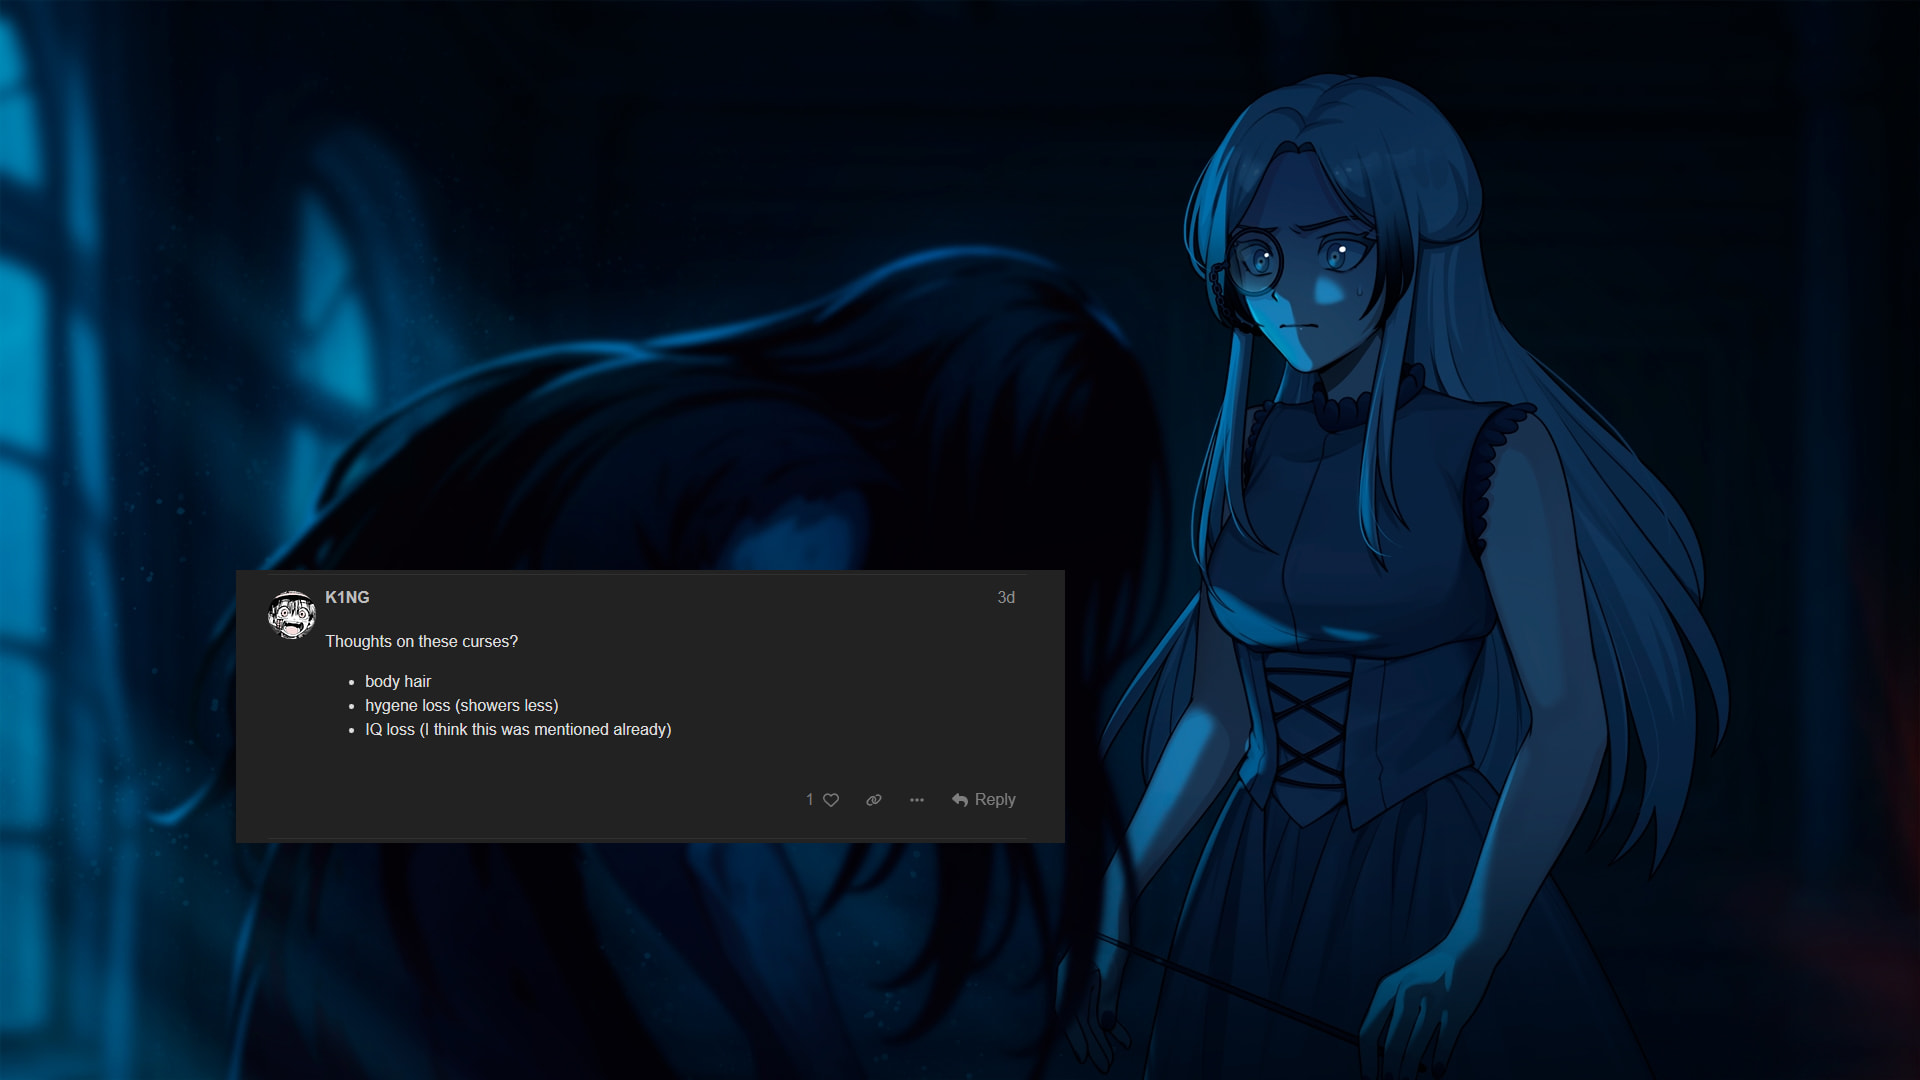Click the text 'Thoughts on these curses?'
Viewport: 1920px width, 1080px height.
point(421,641)
